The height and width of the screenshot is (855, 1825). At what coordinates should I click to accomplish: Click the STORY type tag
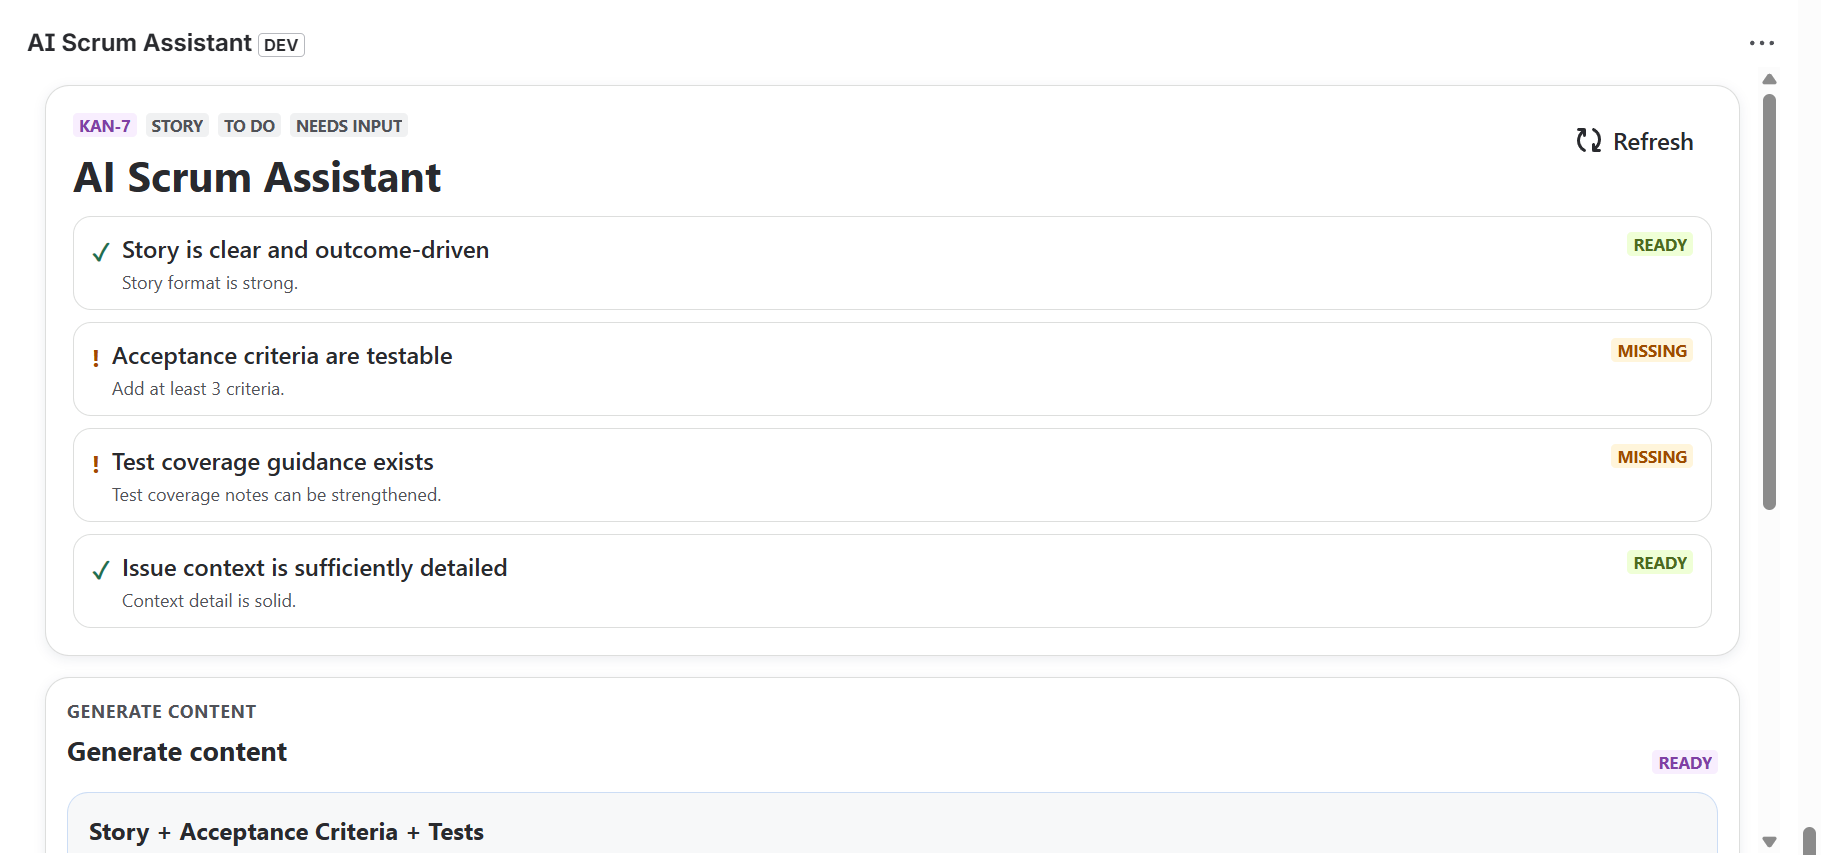tap(177, 126)
